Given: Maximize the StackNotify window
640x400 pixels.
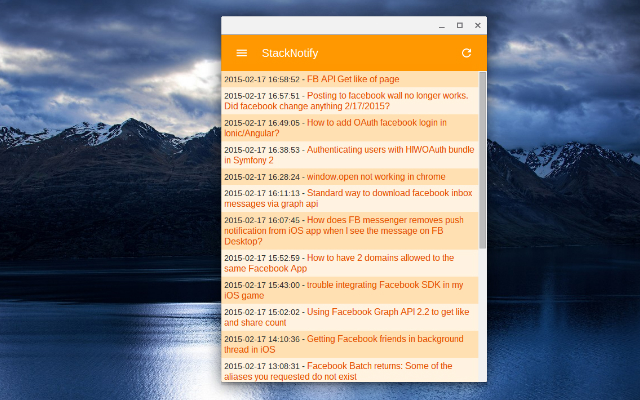Looking at the screenshot, I should (x=460, y=25).
